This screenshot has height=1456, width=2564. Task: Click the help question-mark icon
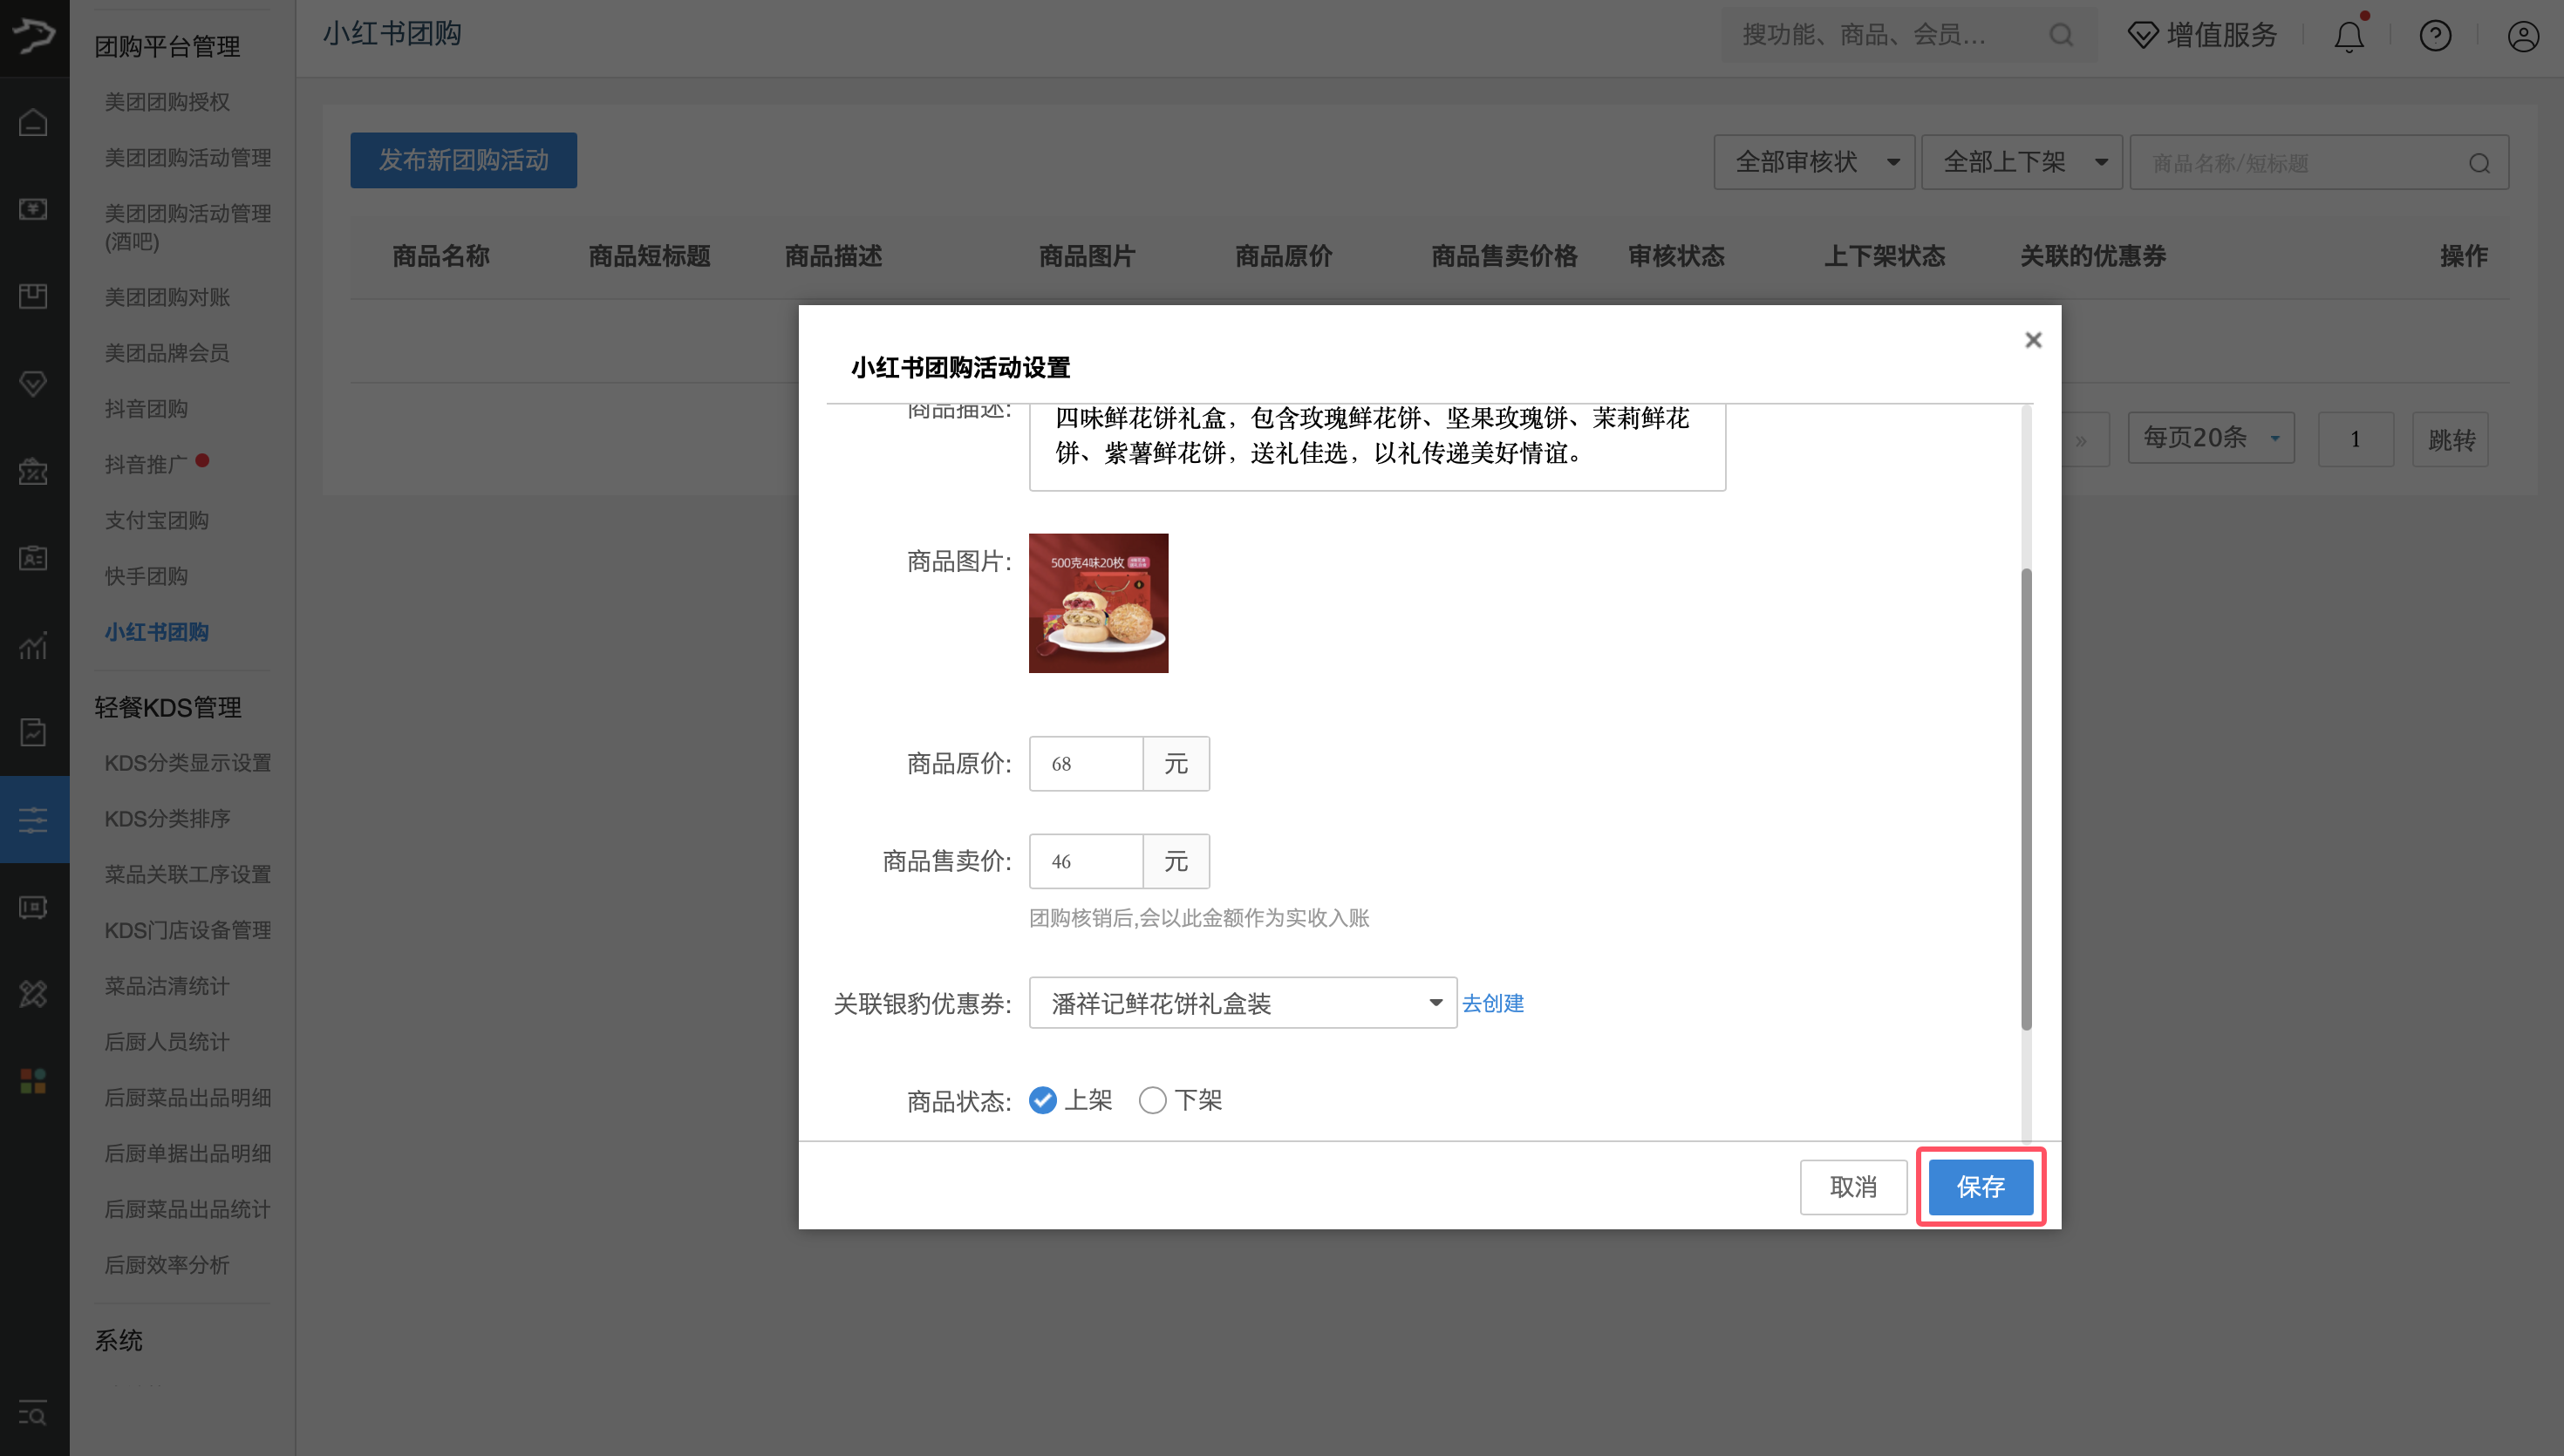point(2434,35)
